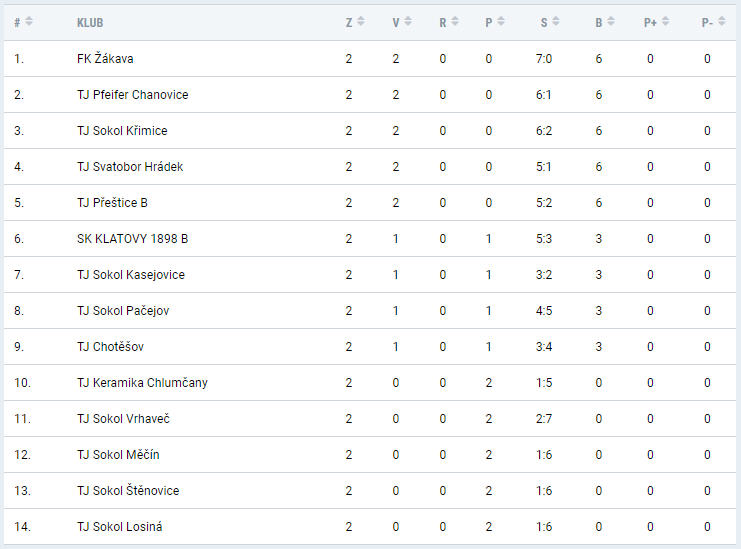Screen dimensions: 741x549
Task: Open TJ Pfeifer Chanovice club entry
Action: coord(132,94)
